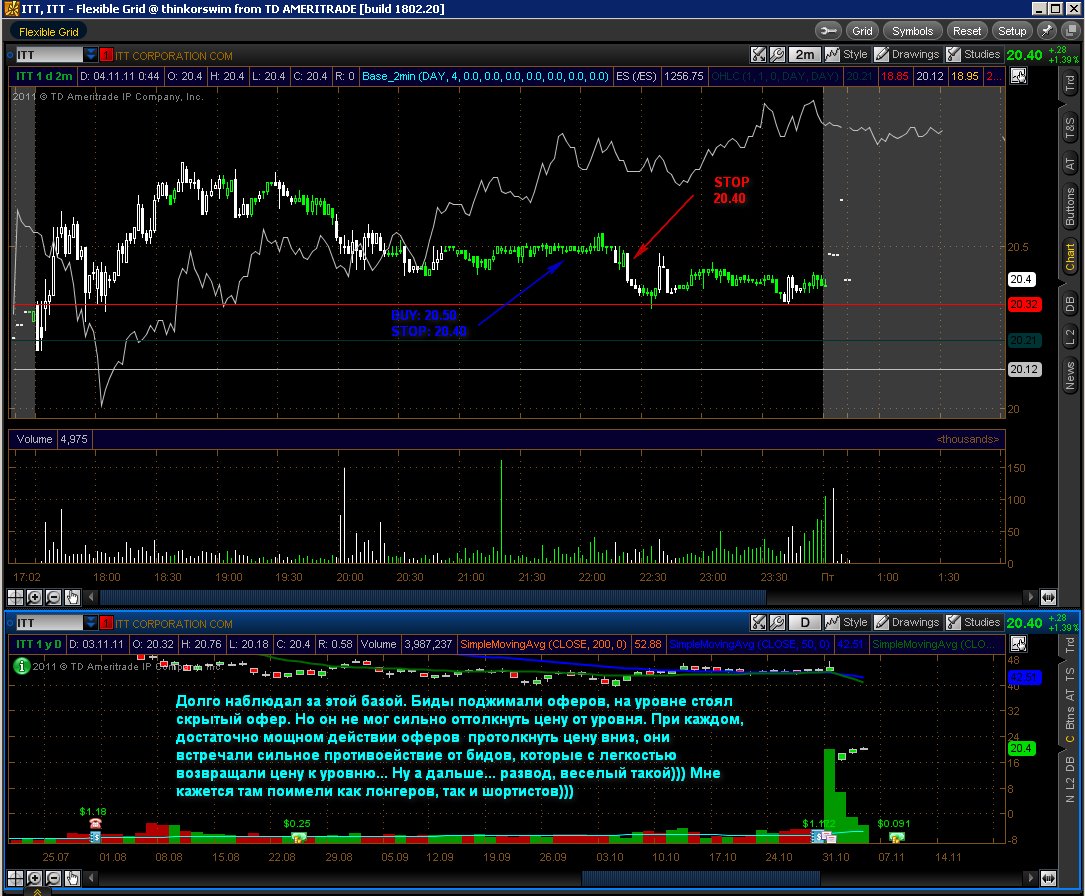Open lower chart's quick study flask icon
Screen dimensions: 1085x896
[759, 623]
